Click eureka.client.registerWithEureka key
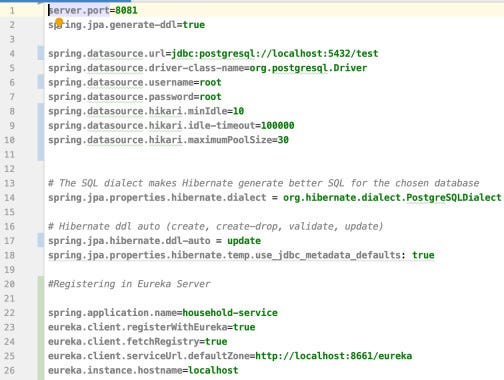Image resolution: width=504 pixels, height=380 pixels. pos(138,327)
